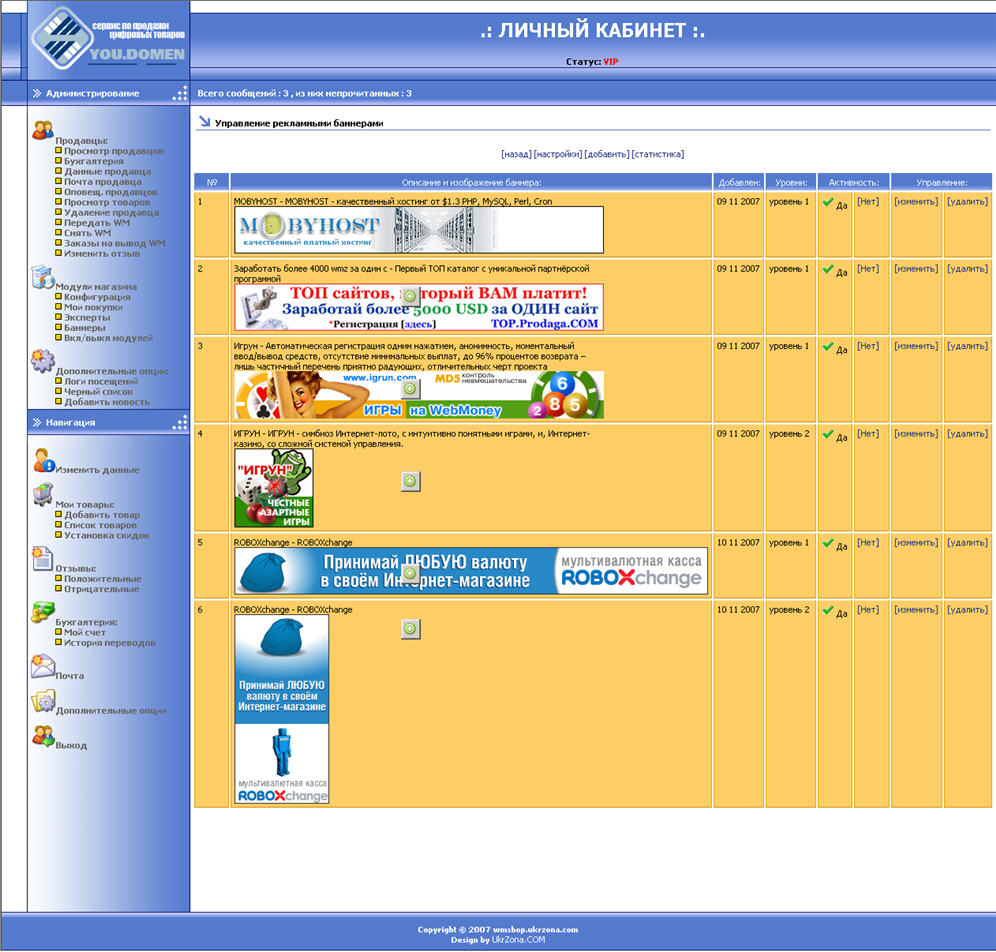Open Заказы на вывод WM item
Viewport: 996px width, 952px height.
coord(114,243)
